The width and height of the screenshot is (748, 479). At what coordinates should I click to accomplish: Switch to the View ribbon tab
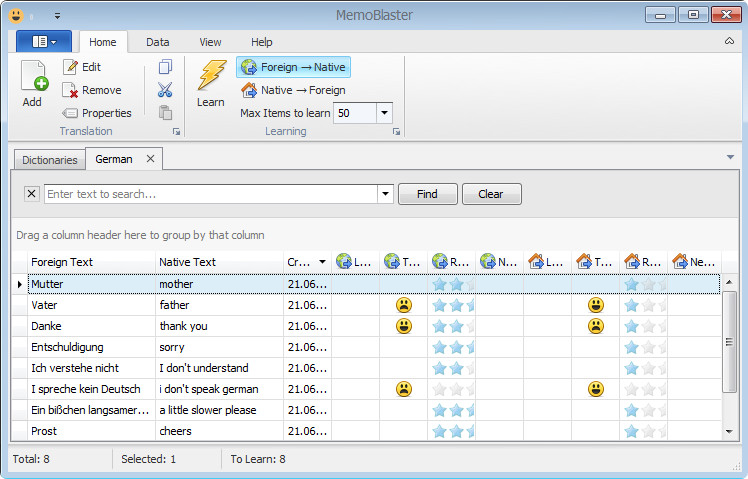[x=210, y=42]
